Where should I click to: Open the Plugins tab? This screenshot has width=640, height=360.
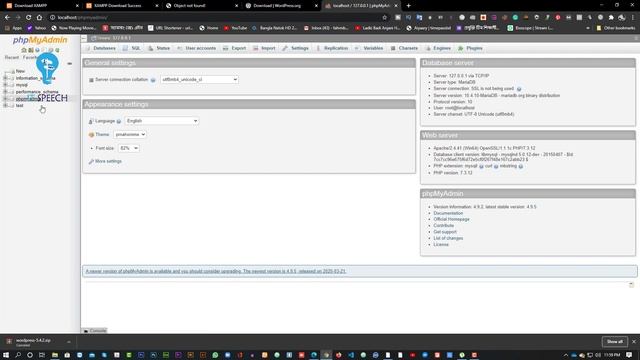[470, 48]
